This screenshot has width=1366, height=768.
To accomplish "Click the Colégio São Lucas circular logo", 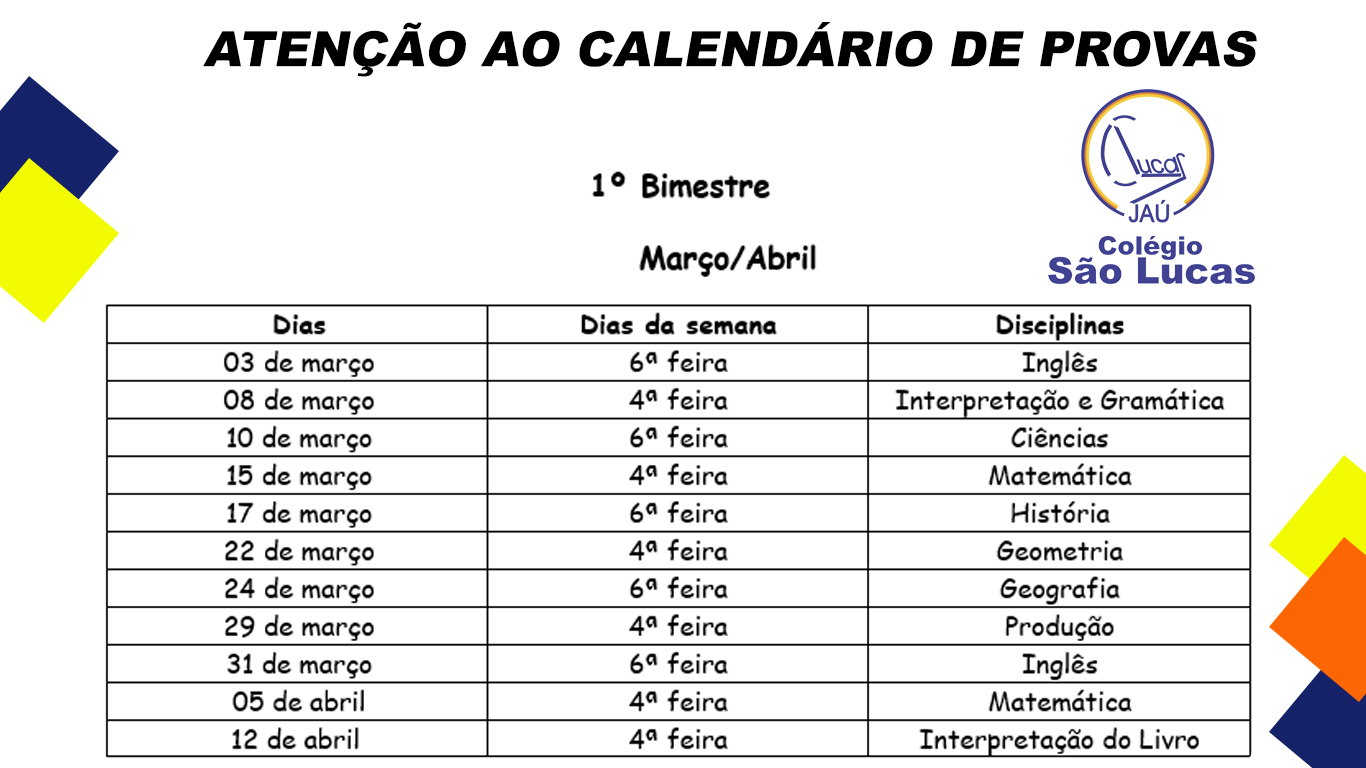I will (1147, 155).
